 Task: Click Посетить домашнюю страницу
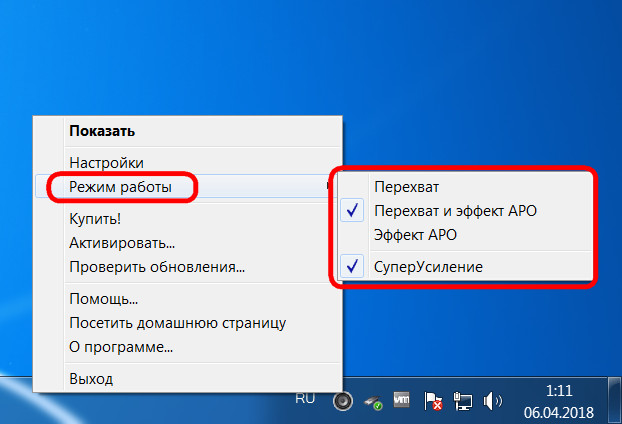[177, 322]
